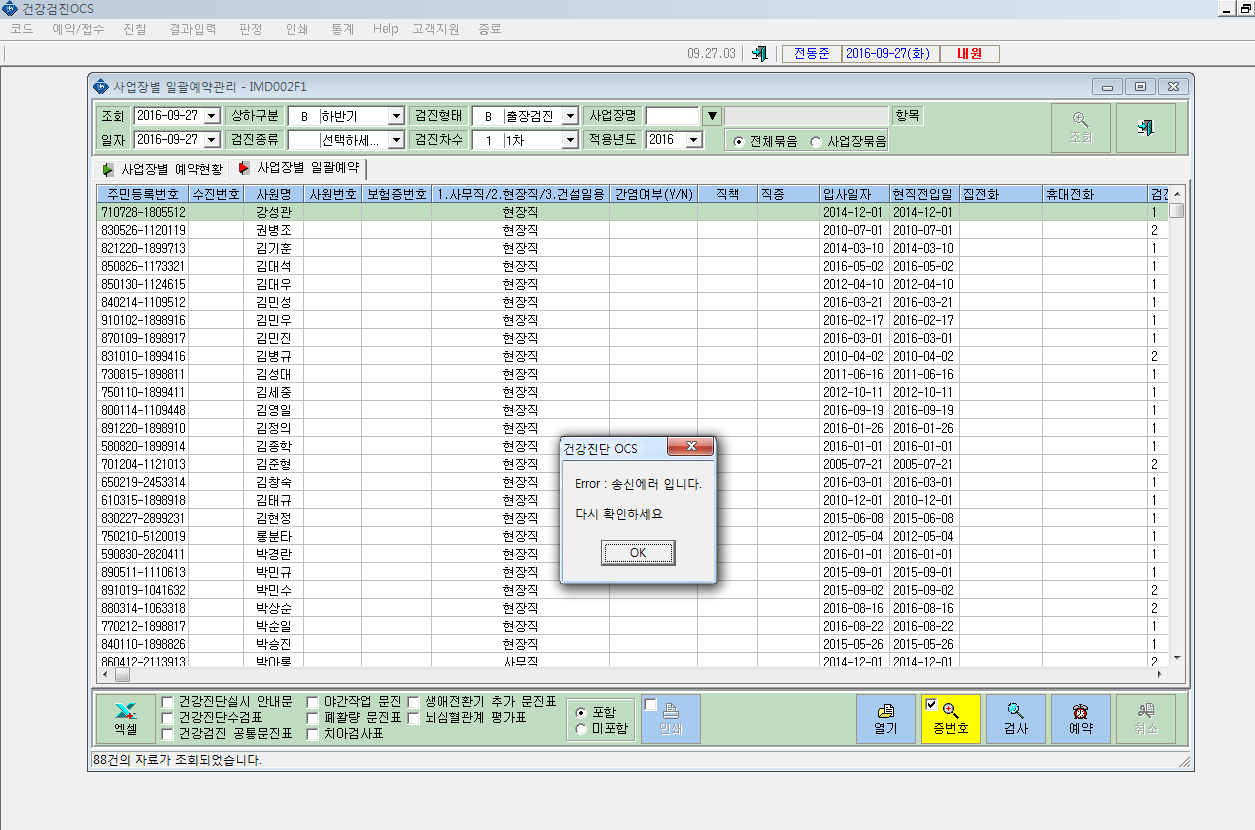Check the 야간작업 문진 option
The width and height of the screenshot is (1255, 830).
tap(313, 702)
